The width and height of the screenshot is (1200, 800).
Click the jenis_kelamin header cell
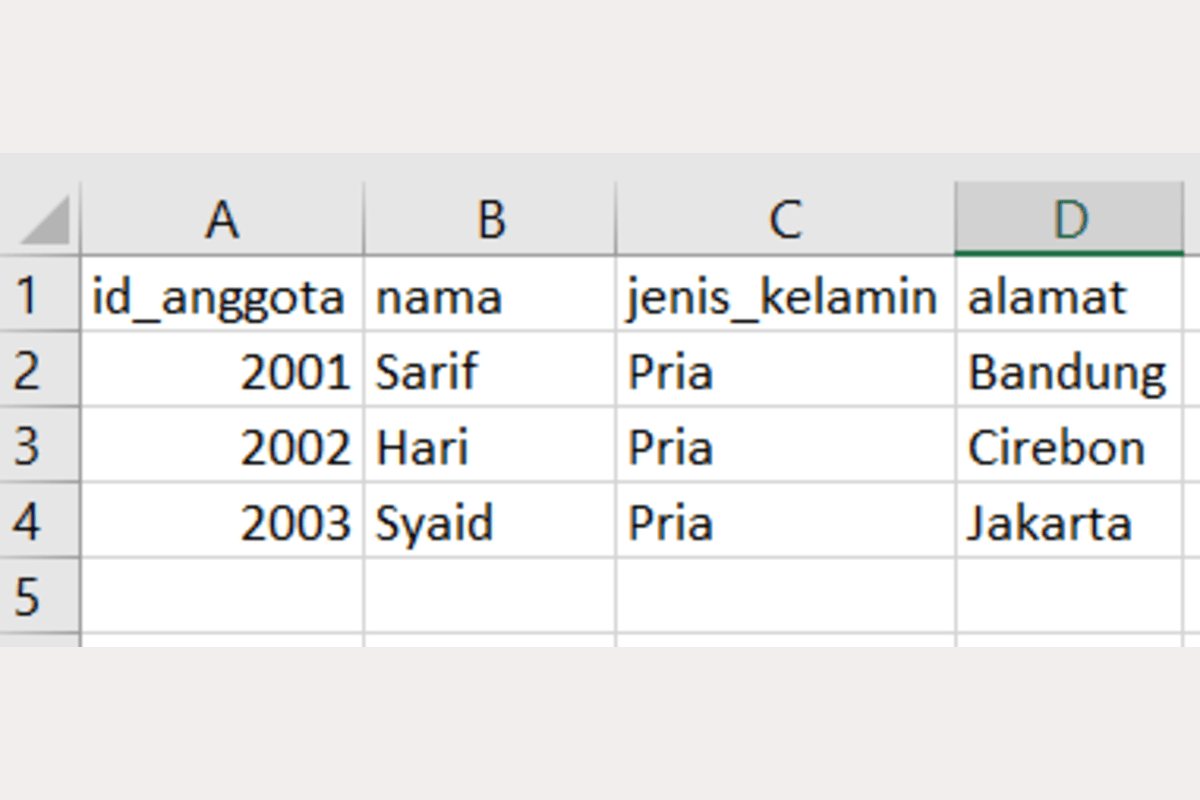click(785, 296)
